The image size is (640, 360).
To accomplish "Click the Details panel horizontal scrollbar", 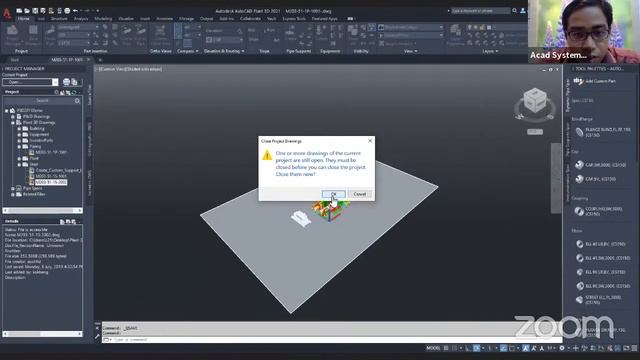I will pos(42,334).
